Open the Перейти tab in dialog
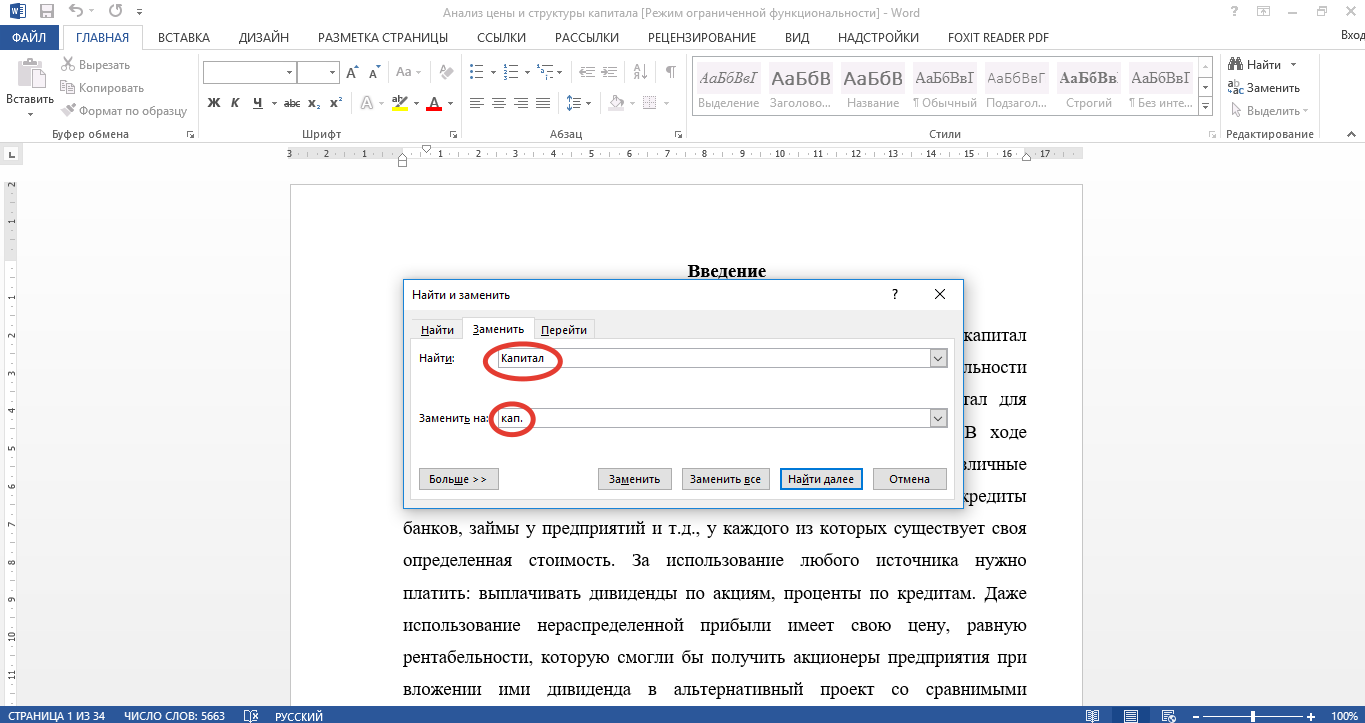Viewport: 1365px width, 723px height. [564, 329]
